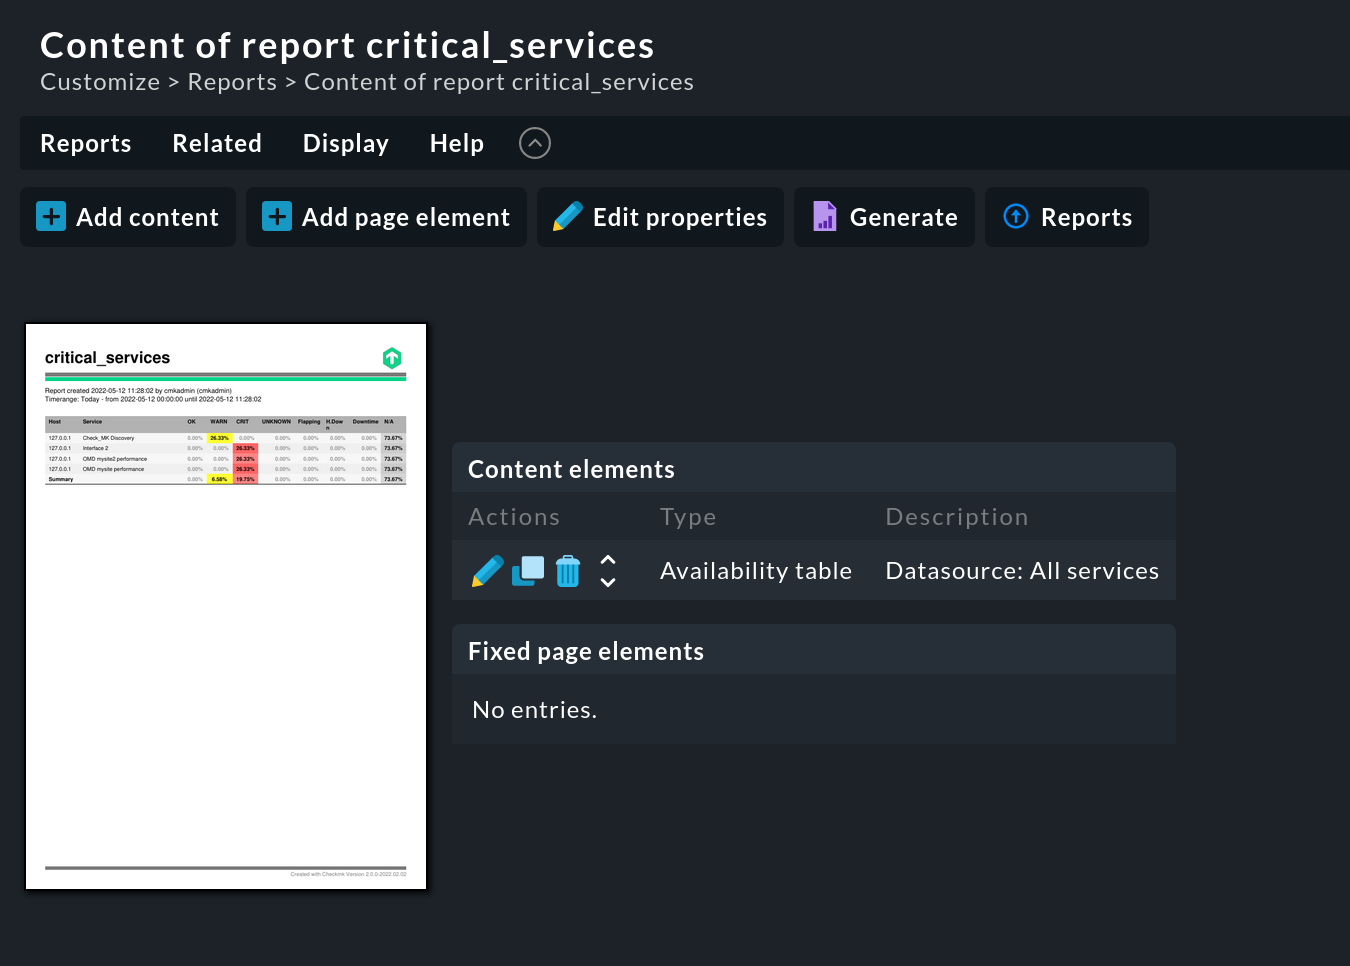Navigate to Customize via breadcrumb link
The height and width of the screenshot is (966, 1350).
pos(100,81)
